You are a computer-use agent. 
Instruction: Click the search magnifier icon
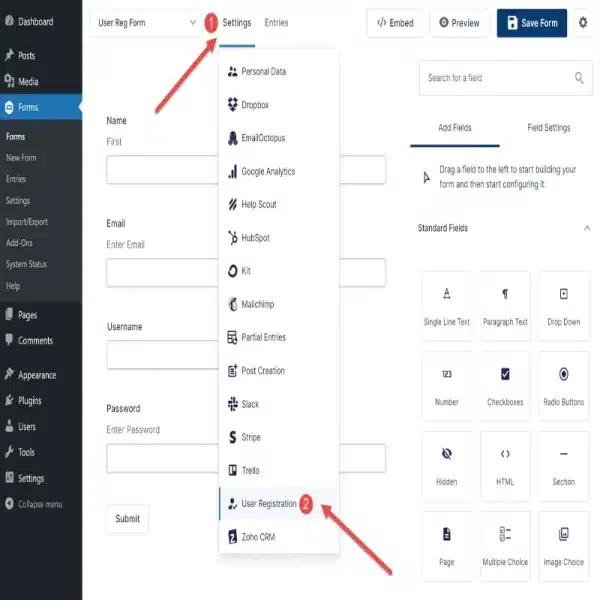coord(579,78)
